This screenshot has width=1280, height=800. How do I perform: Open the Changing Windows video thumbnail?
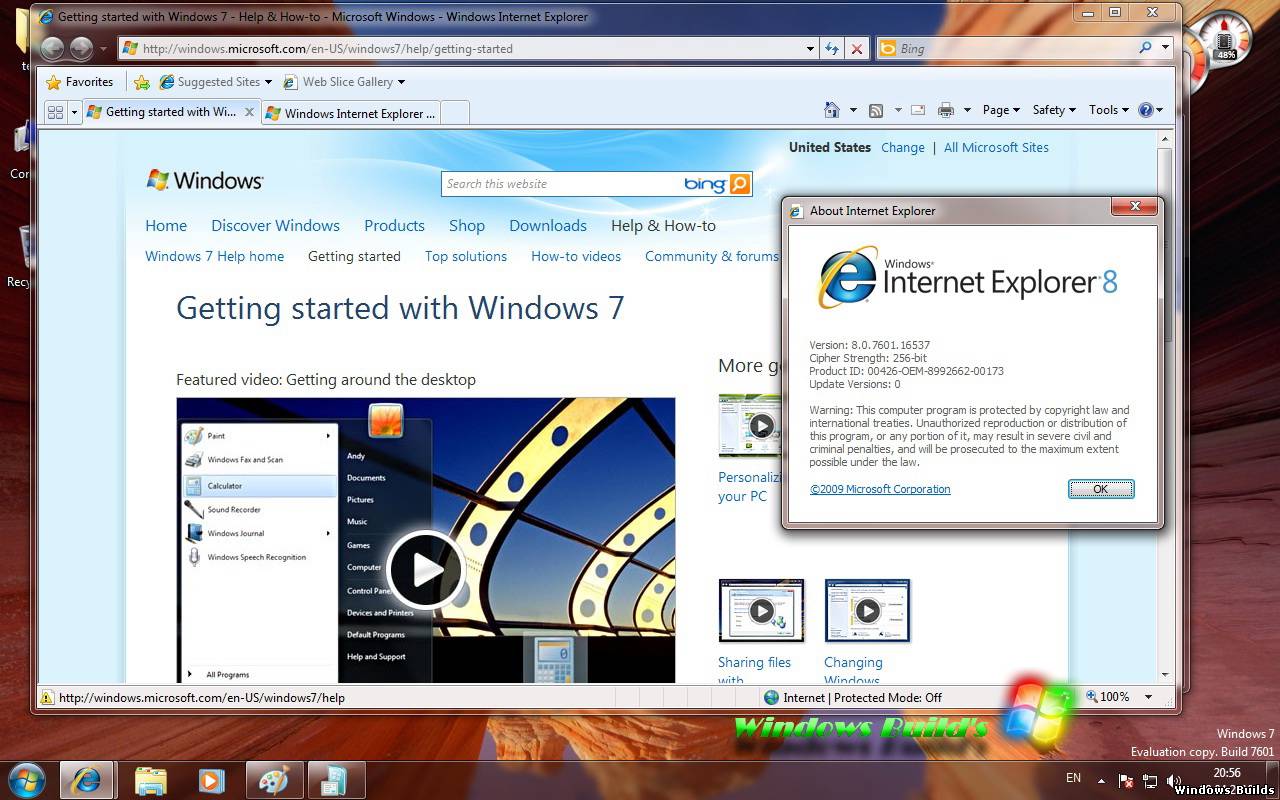[867, 610]
